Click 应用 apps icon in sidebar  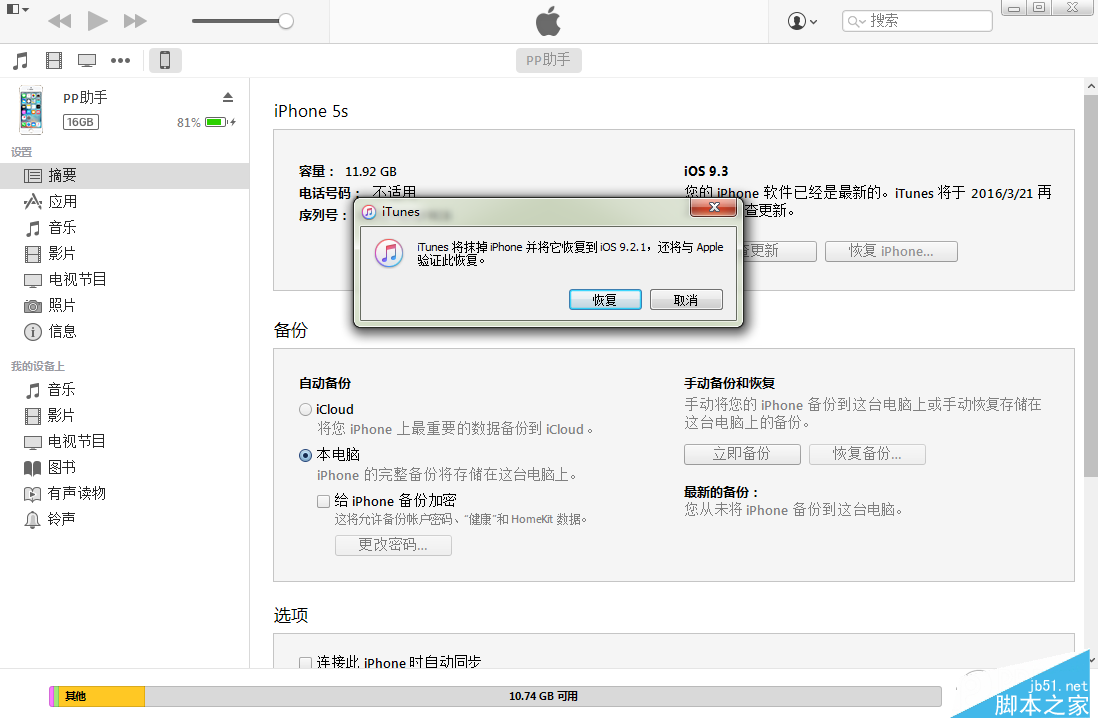[33, 202]
